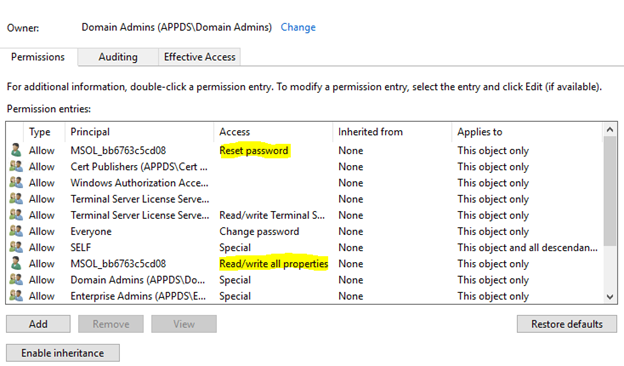Click the user icon in the Reset password row
Screen dimensions: 624x366
(16, 150)
